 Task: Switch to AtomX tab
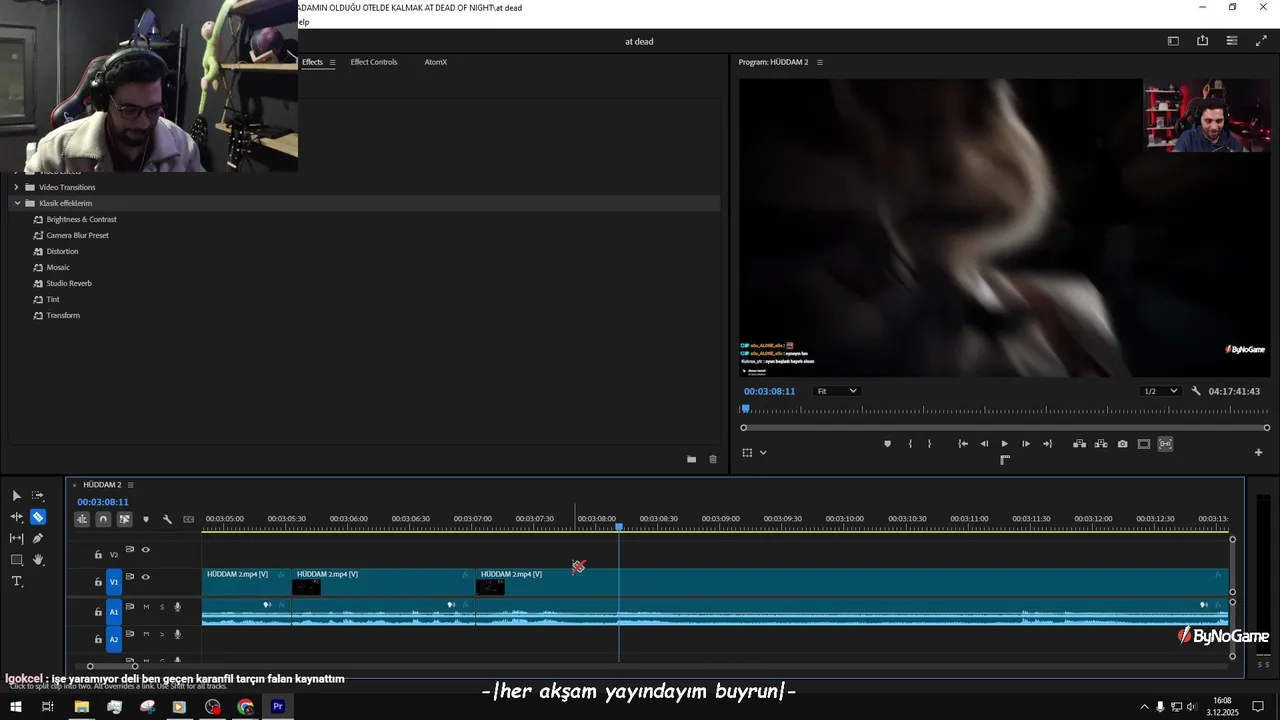pos(435,62)
